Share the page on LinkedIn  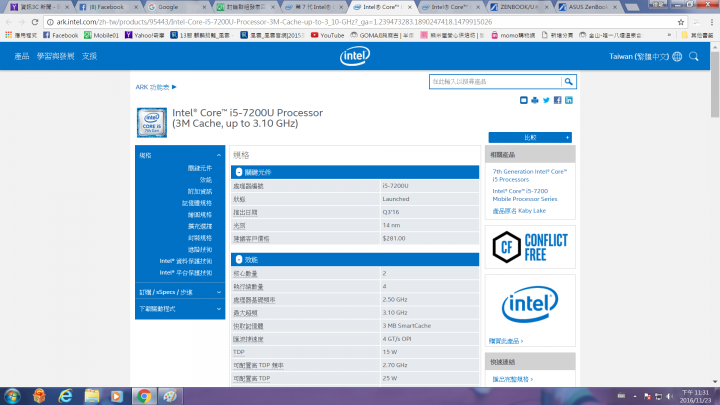click(569, 100)
